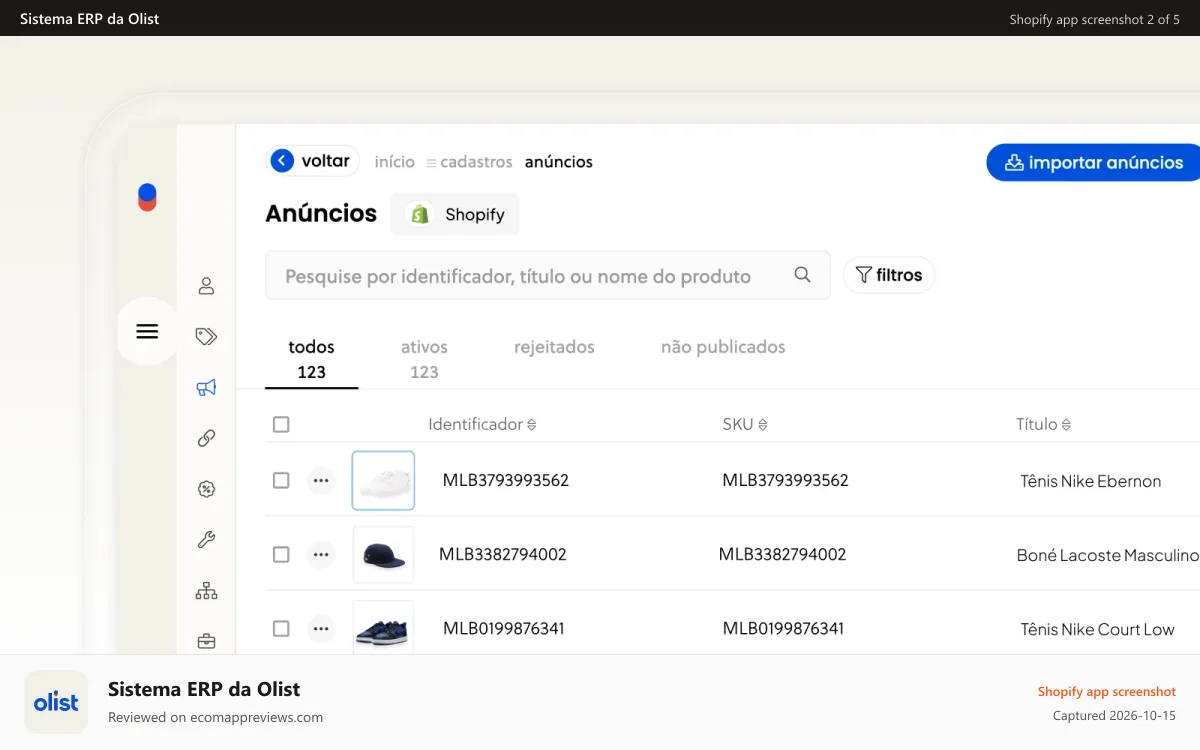
Task: Open the link integrations sidebar icon
Action: coord(206,438)
